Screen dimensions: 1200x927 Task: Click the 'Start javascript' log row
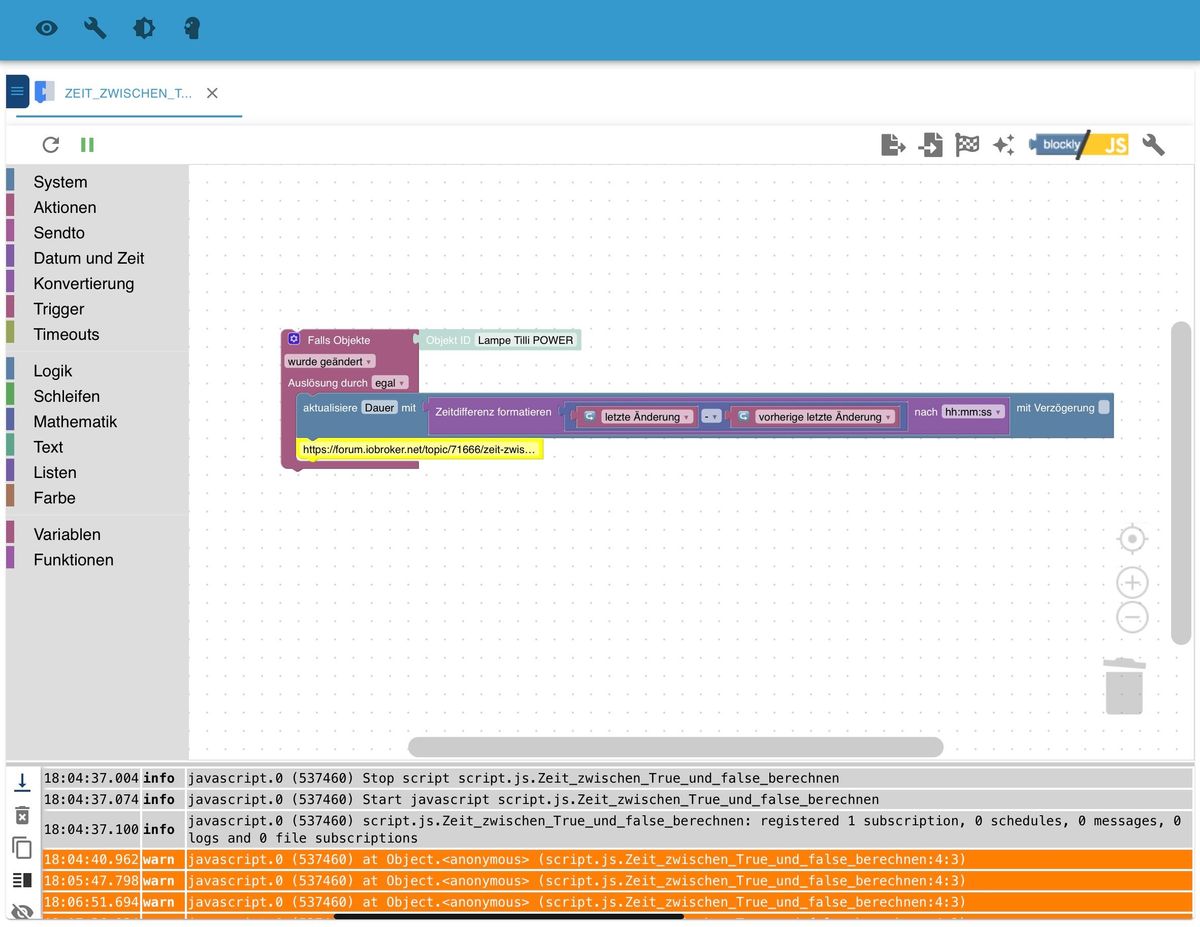617,799
